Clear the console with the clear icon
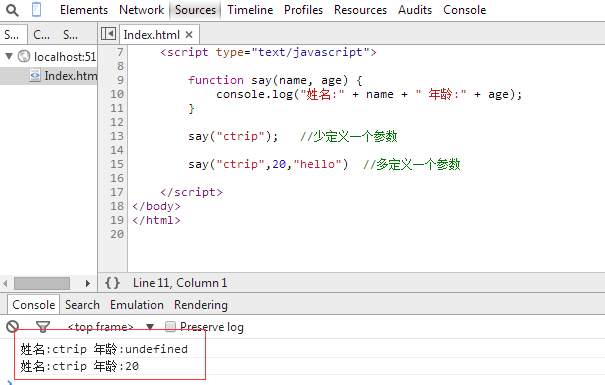Image resolution: width=605 pixels, height=385 pixels. (x=13, y=327)
